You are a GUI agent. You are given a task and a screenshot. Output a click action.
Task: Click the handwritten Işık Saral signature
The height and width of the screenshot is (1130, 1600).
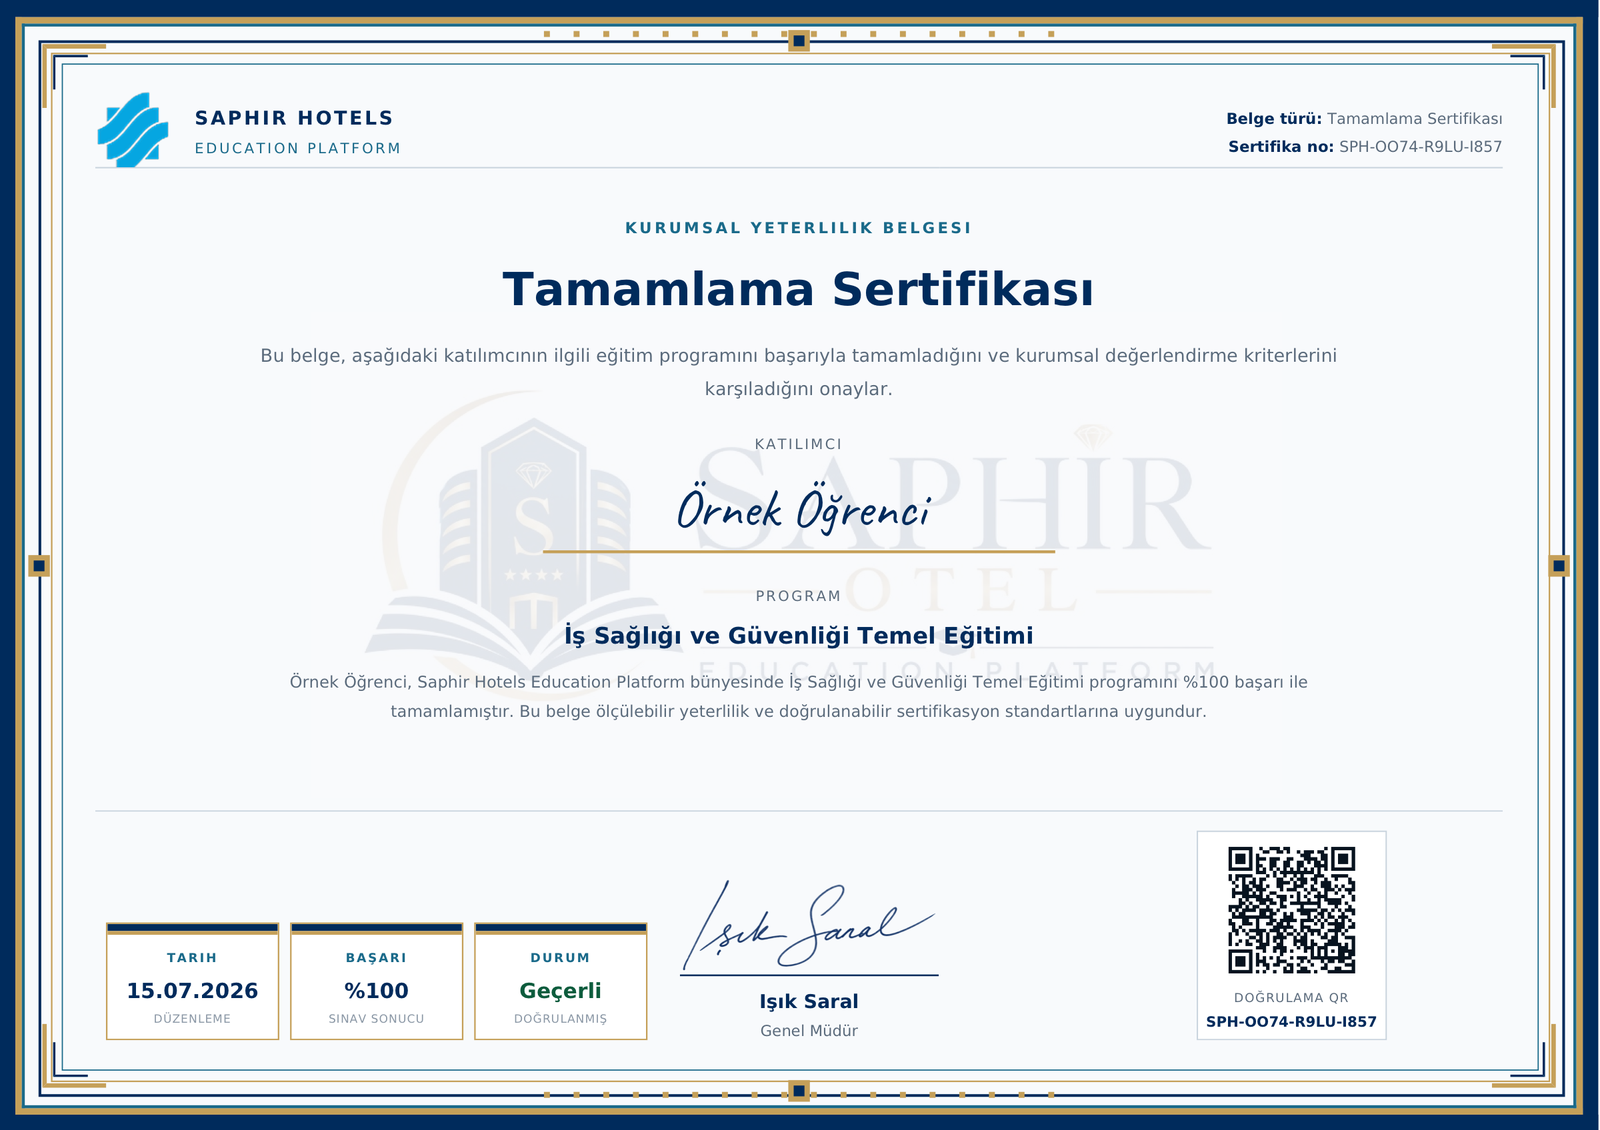coord(808,925)
